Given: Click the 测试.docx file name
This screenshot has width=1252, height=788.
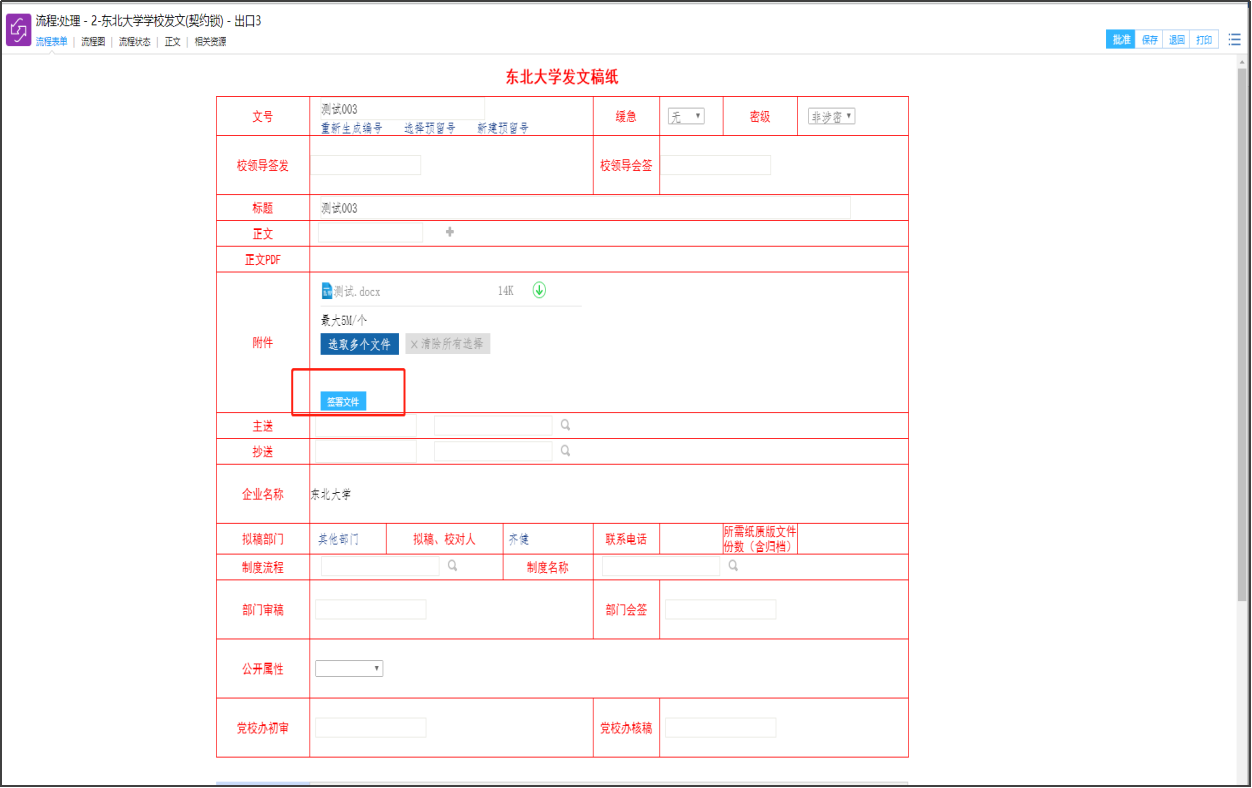Looking at the screenshot, I should [357, 291].
